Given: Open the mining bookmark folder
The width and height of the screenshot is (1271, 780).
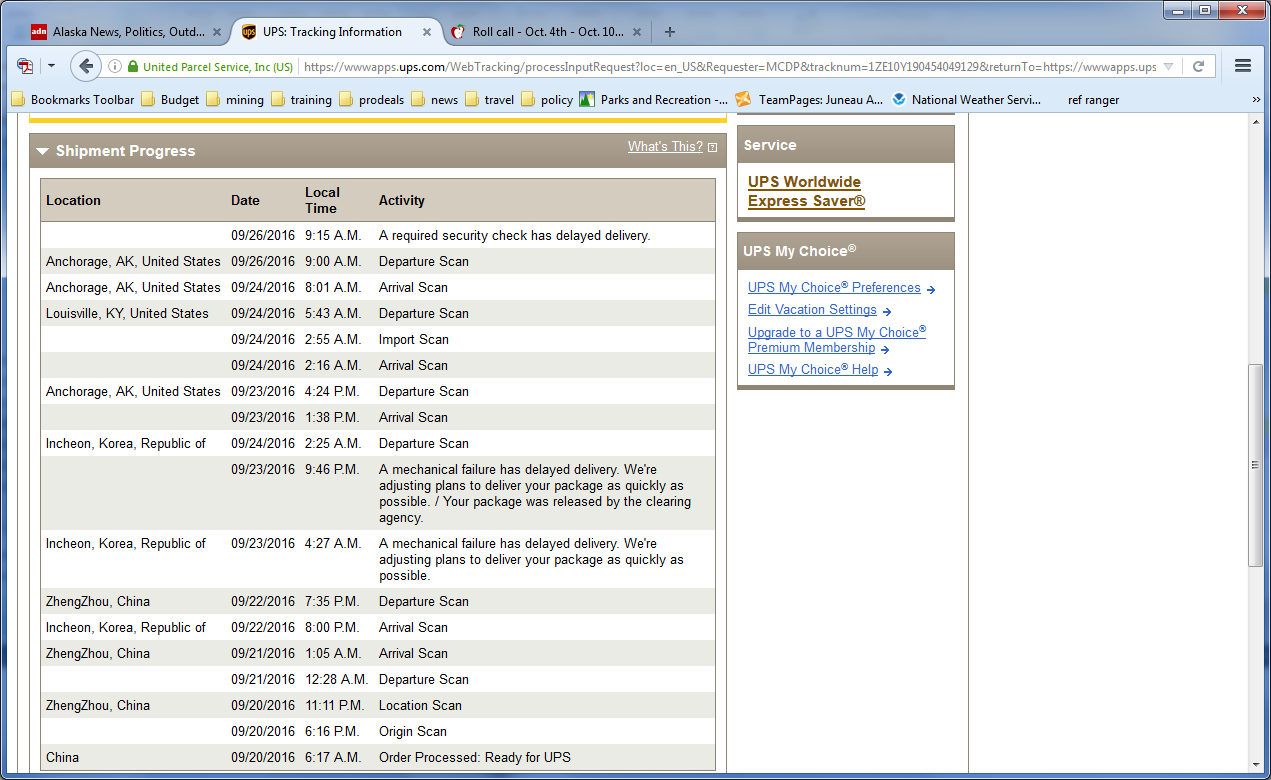Looking at the screenshot, I should tap(235, 100).
